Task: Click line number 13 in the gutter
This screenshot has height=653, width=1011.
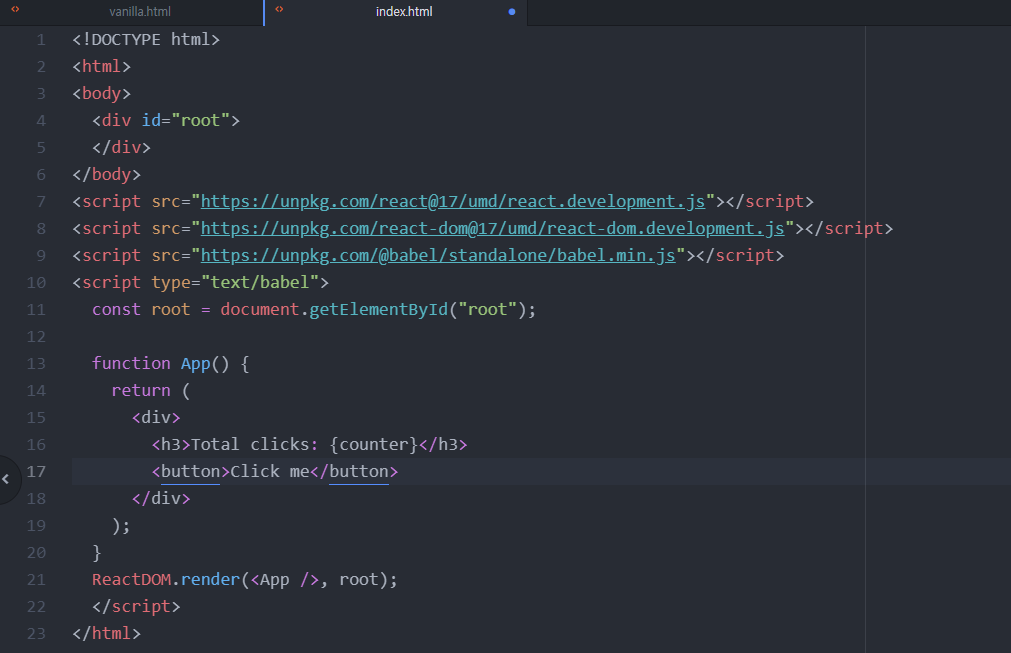Action: [x=36, y=364]
